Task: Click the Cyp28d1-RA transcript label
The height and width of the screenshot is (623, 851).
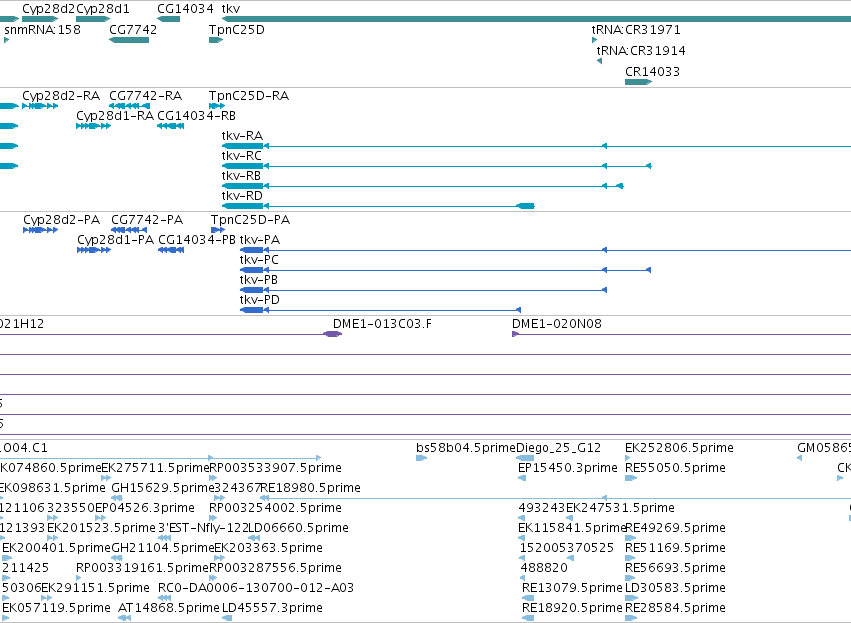Action: (115, 116)
